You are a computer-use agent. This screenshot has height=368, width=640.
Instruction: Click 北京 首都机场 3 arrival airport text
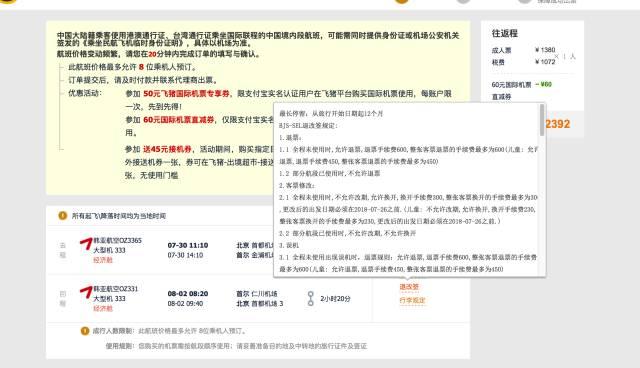[x=260, y=304]
